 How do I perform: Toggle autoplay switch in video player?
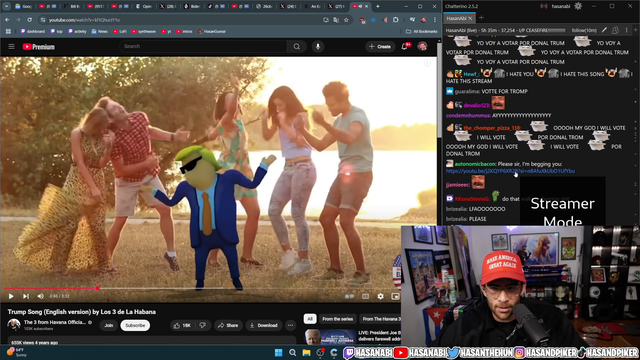click(x=349, y=296)
